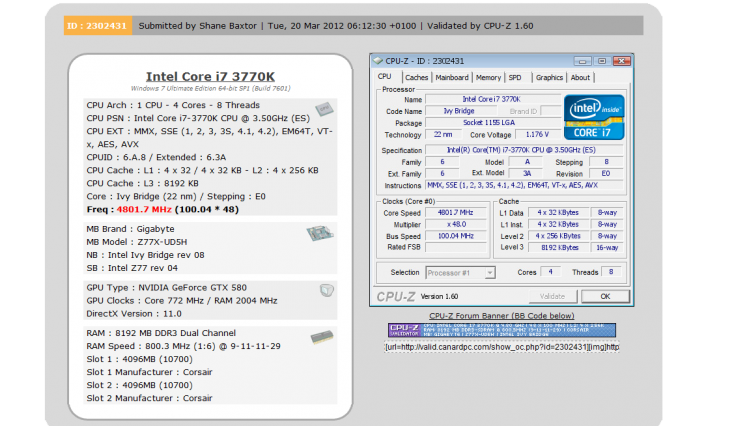Click the Level 3 value 8192 KBytes

[558, 248]
